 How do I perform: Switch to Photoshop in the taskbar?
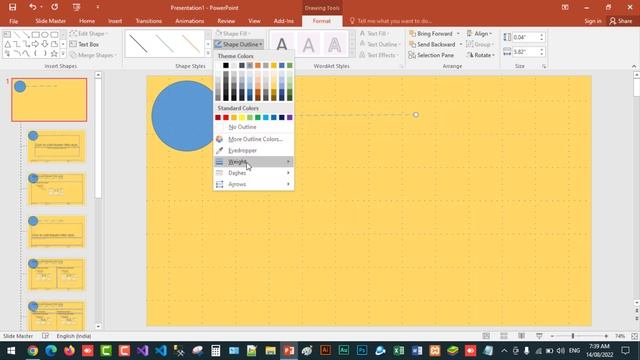(362, 351)
